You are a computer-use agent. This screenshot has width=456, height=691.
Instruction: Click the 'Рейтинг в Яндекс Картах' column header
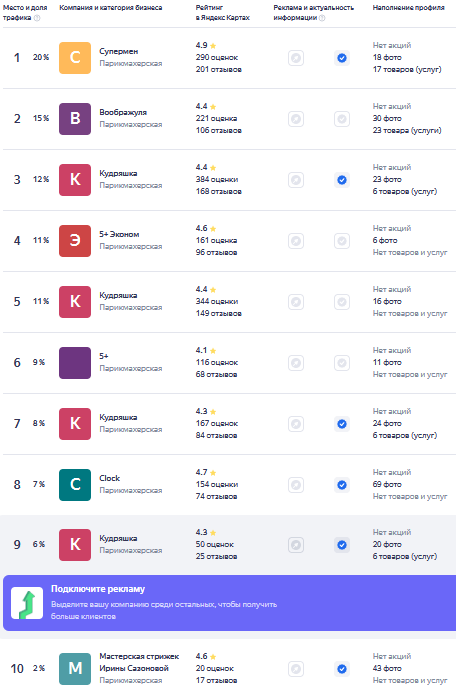(x=222, y=12)
